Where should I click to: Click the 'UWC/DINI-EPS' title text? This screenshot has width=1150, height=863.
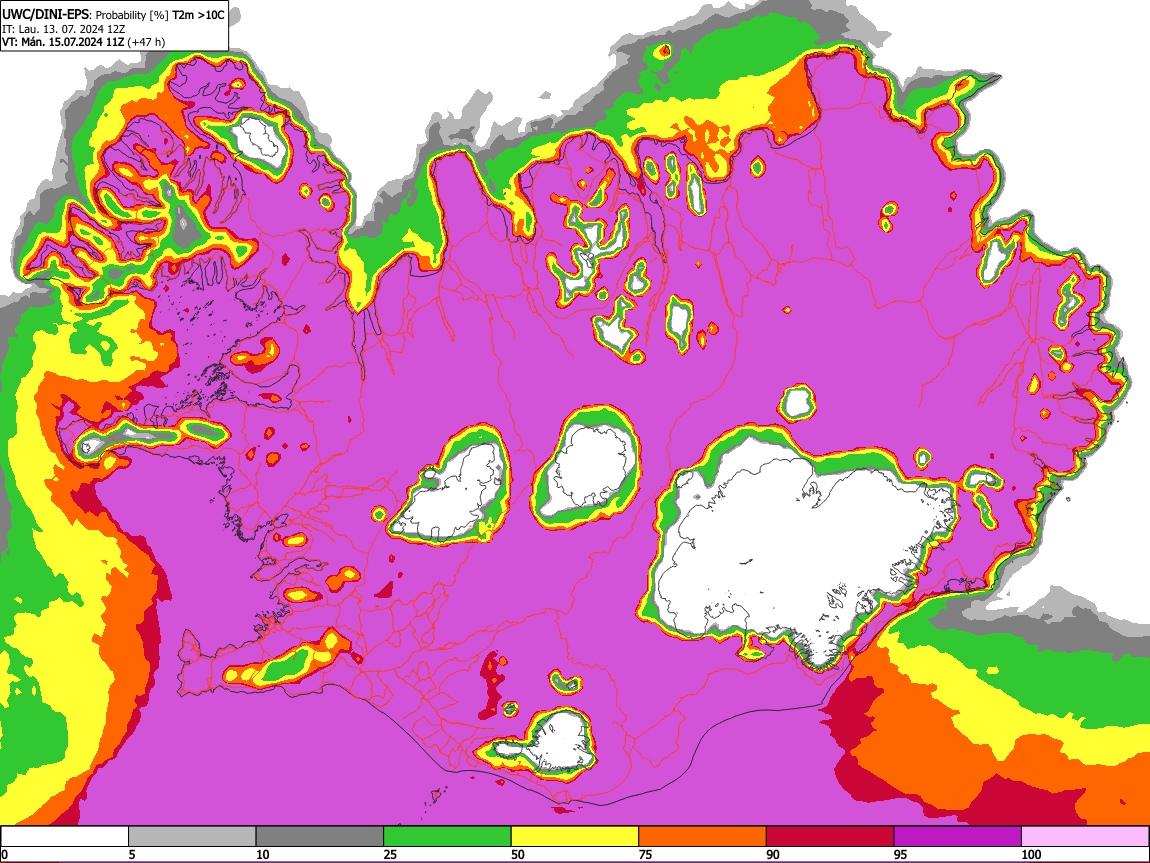[45, 15]
